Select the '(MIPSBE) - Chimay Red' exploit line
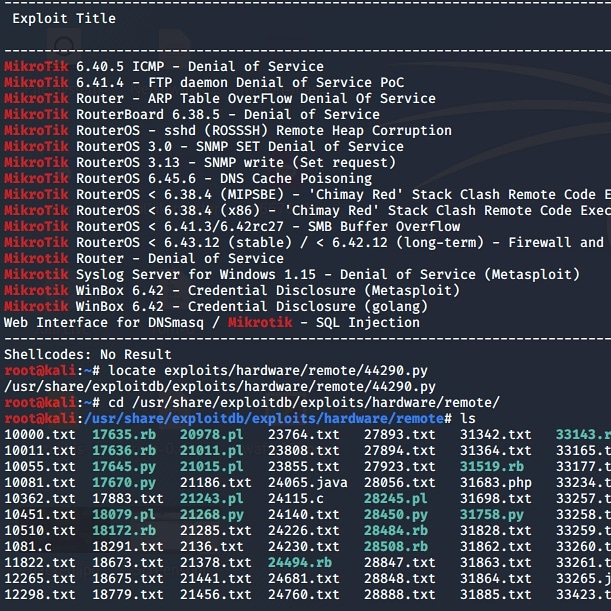 [307, 194]
